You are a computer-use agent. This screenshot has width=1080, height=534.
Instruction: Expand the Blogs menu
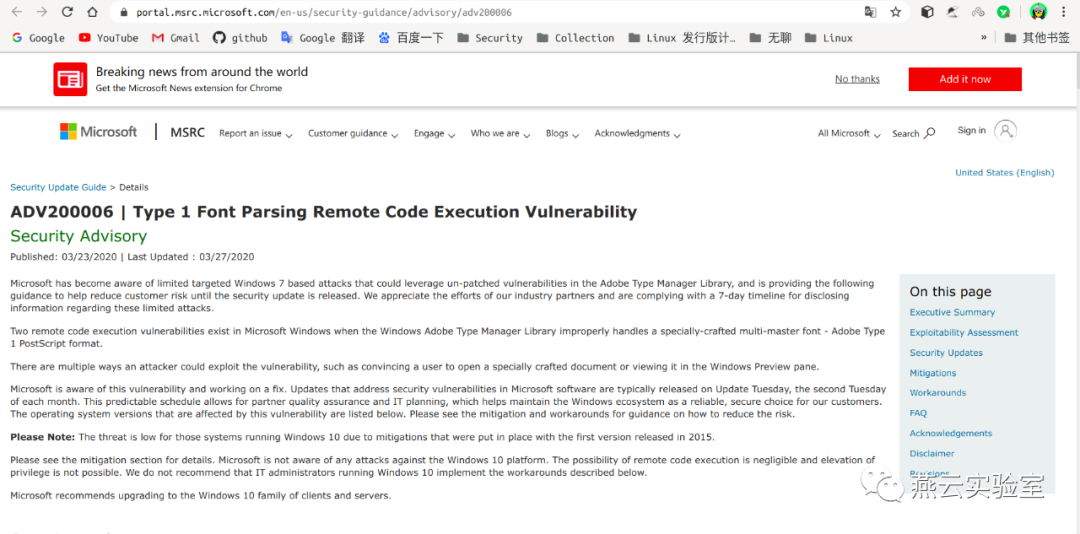(x=562, y=134)
